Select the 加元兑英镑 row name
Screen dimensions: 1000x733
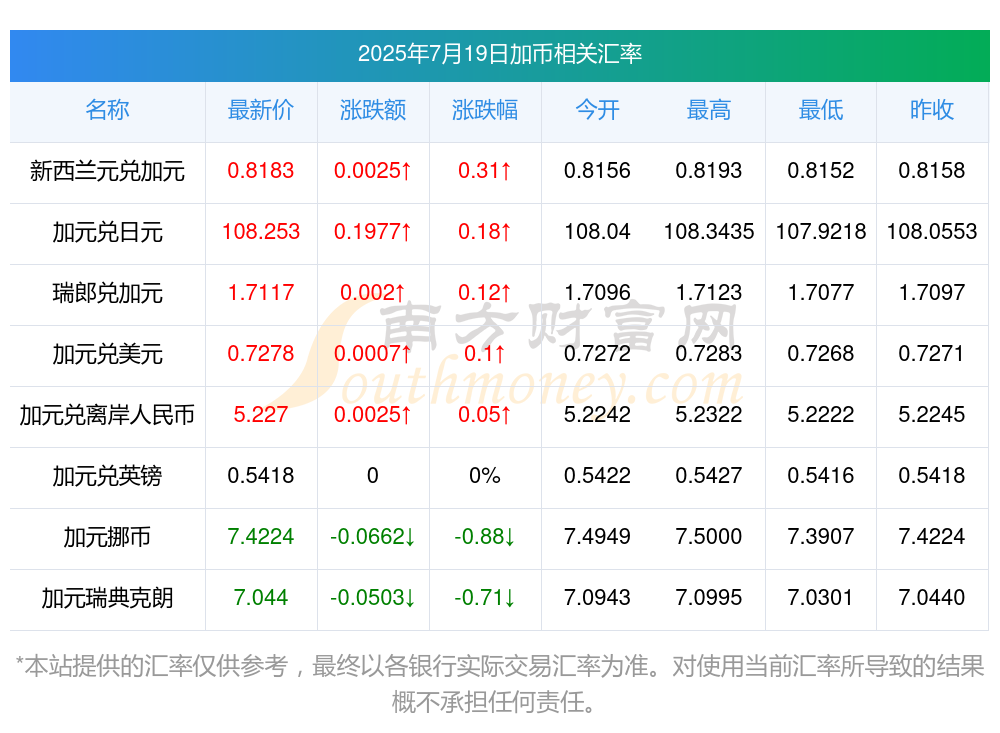tap(107, 476)
